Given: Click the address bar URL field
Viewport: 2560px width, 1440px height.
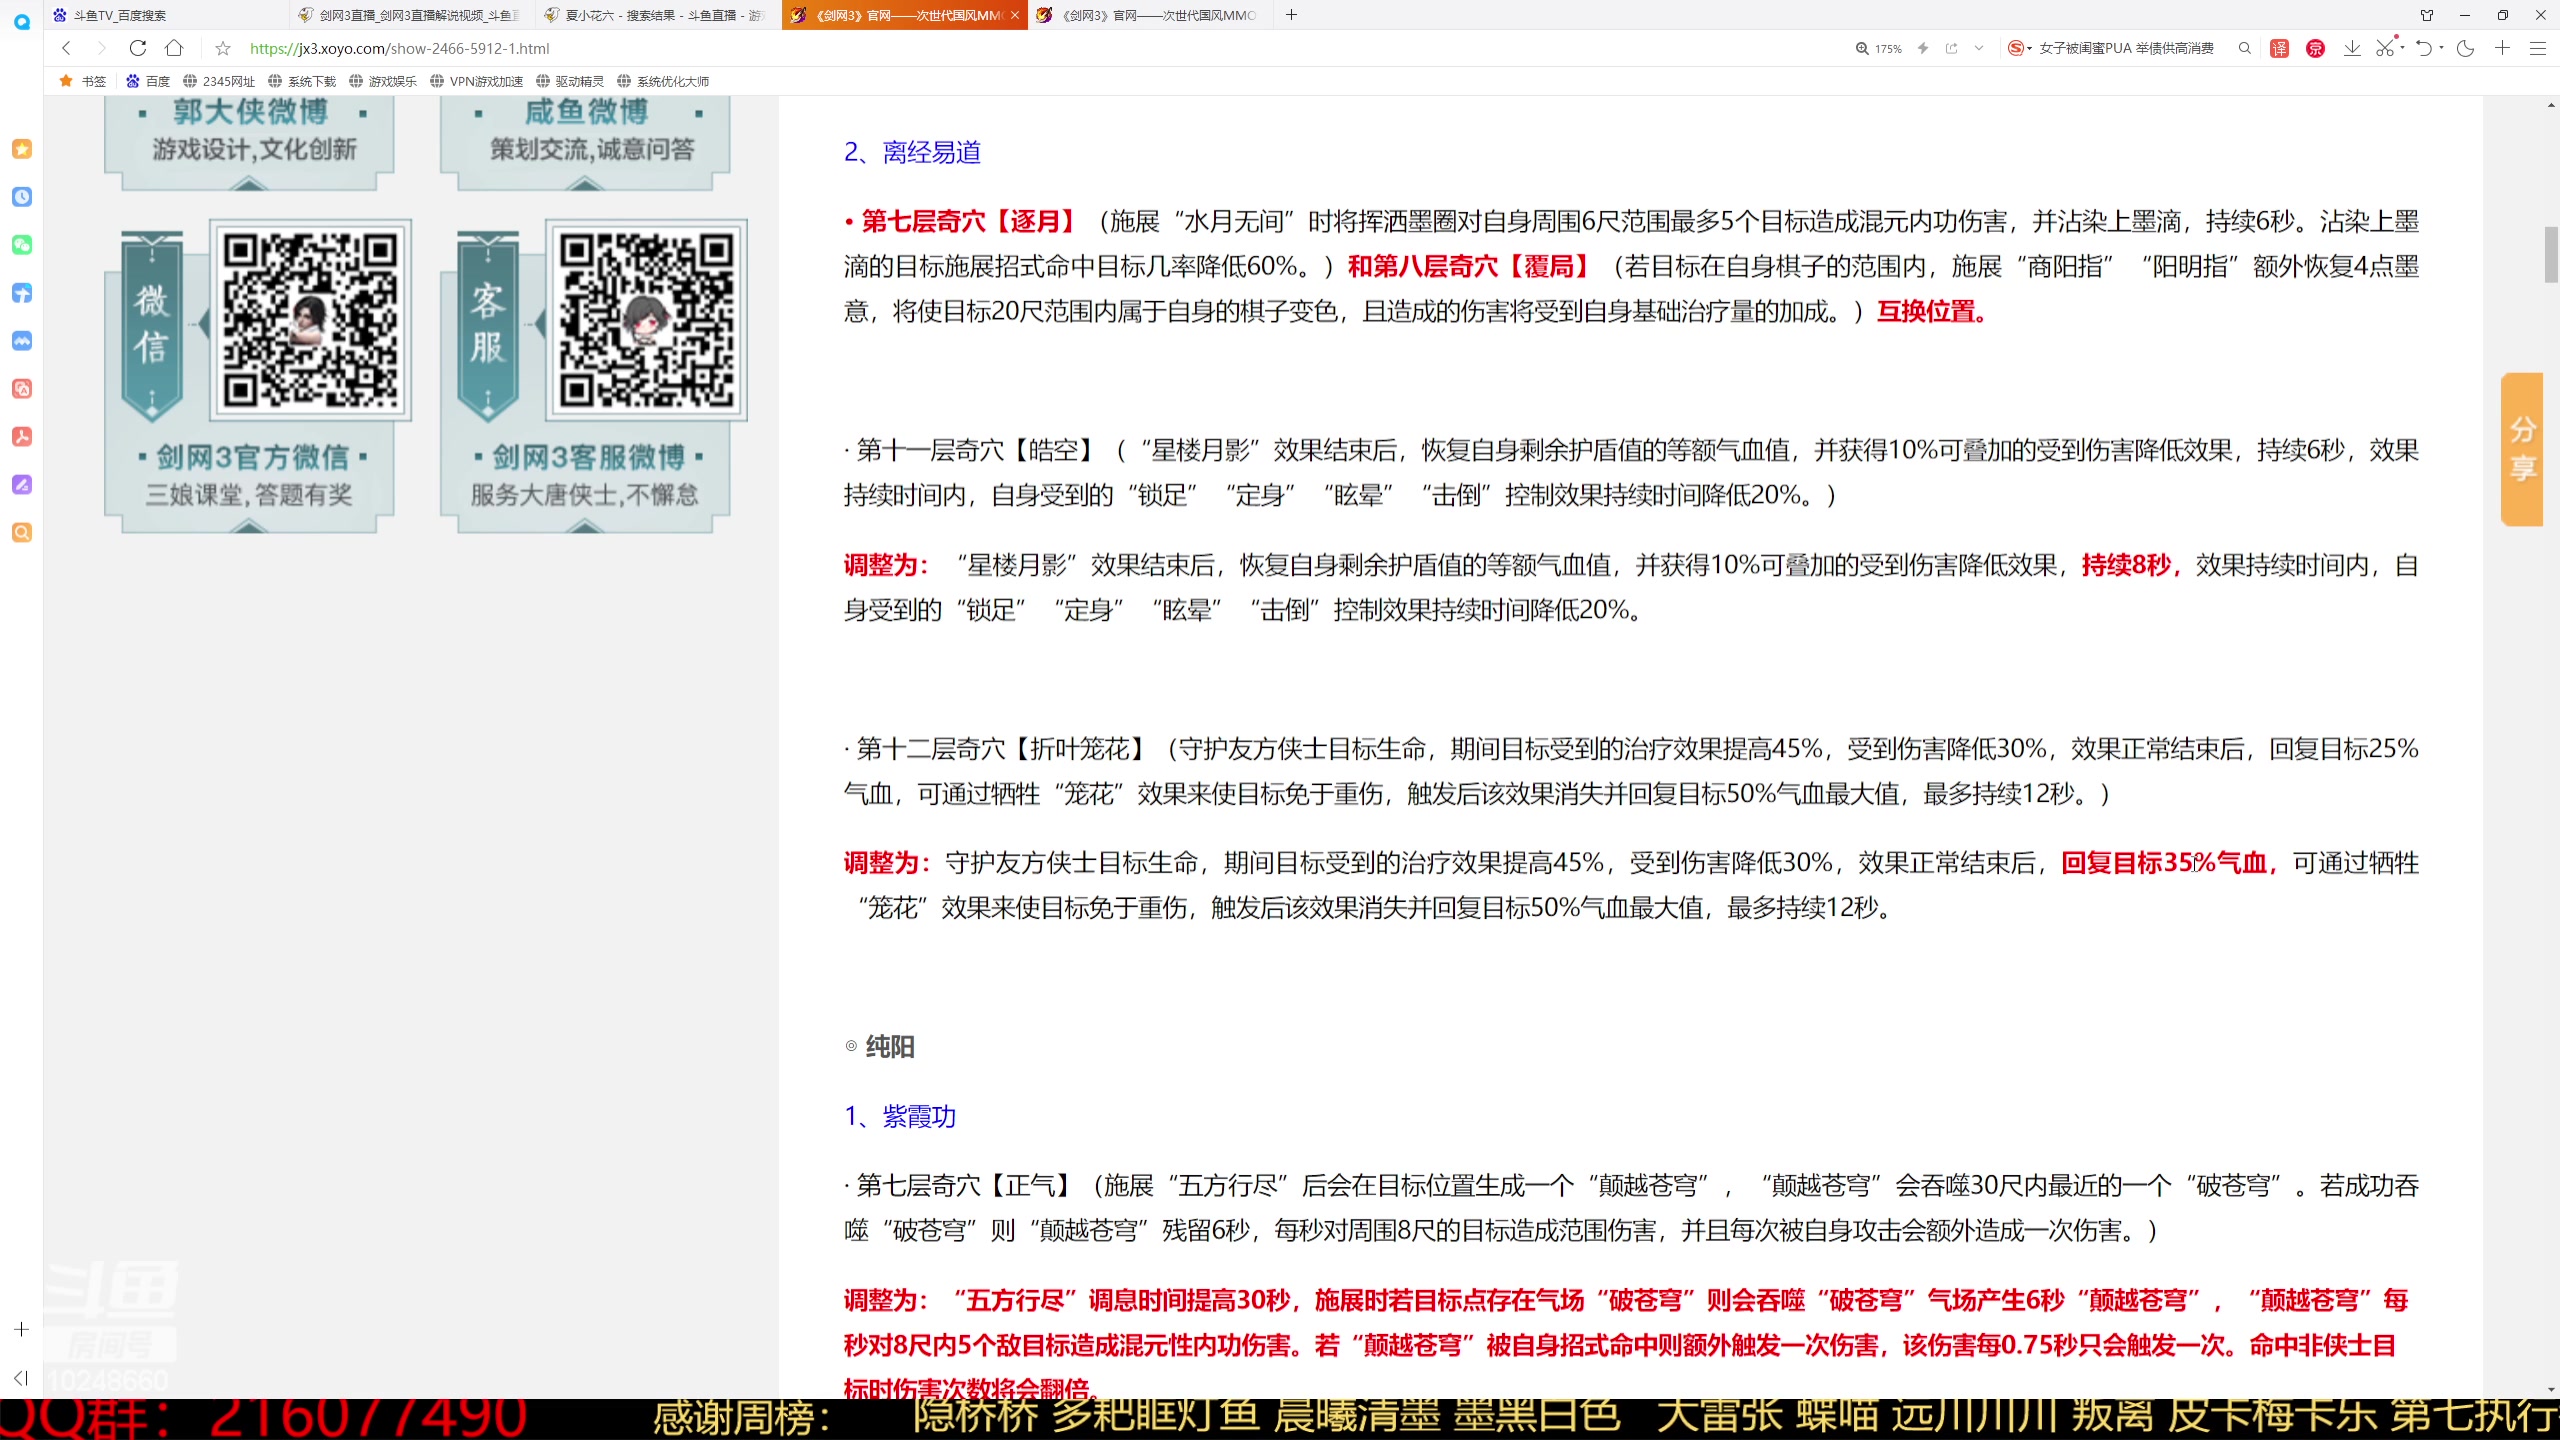Looking at the screenshot, I should click(400, 48).
